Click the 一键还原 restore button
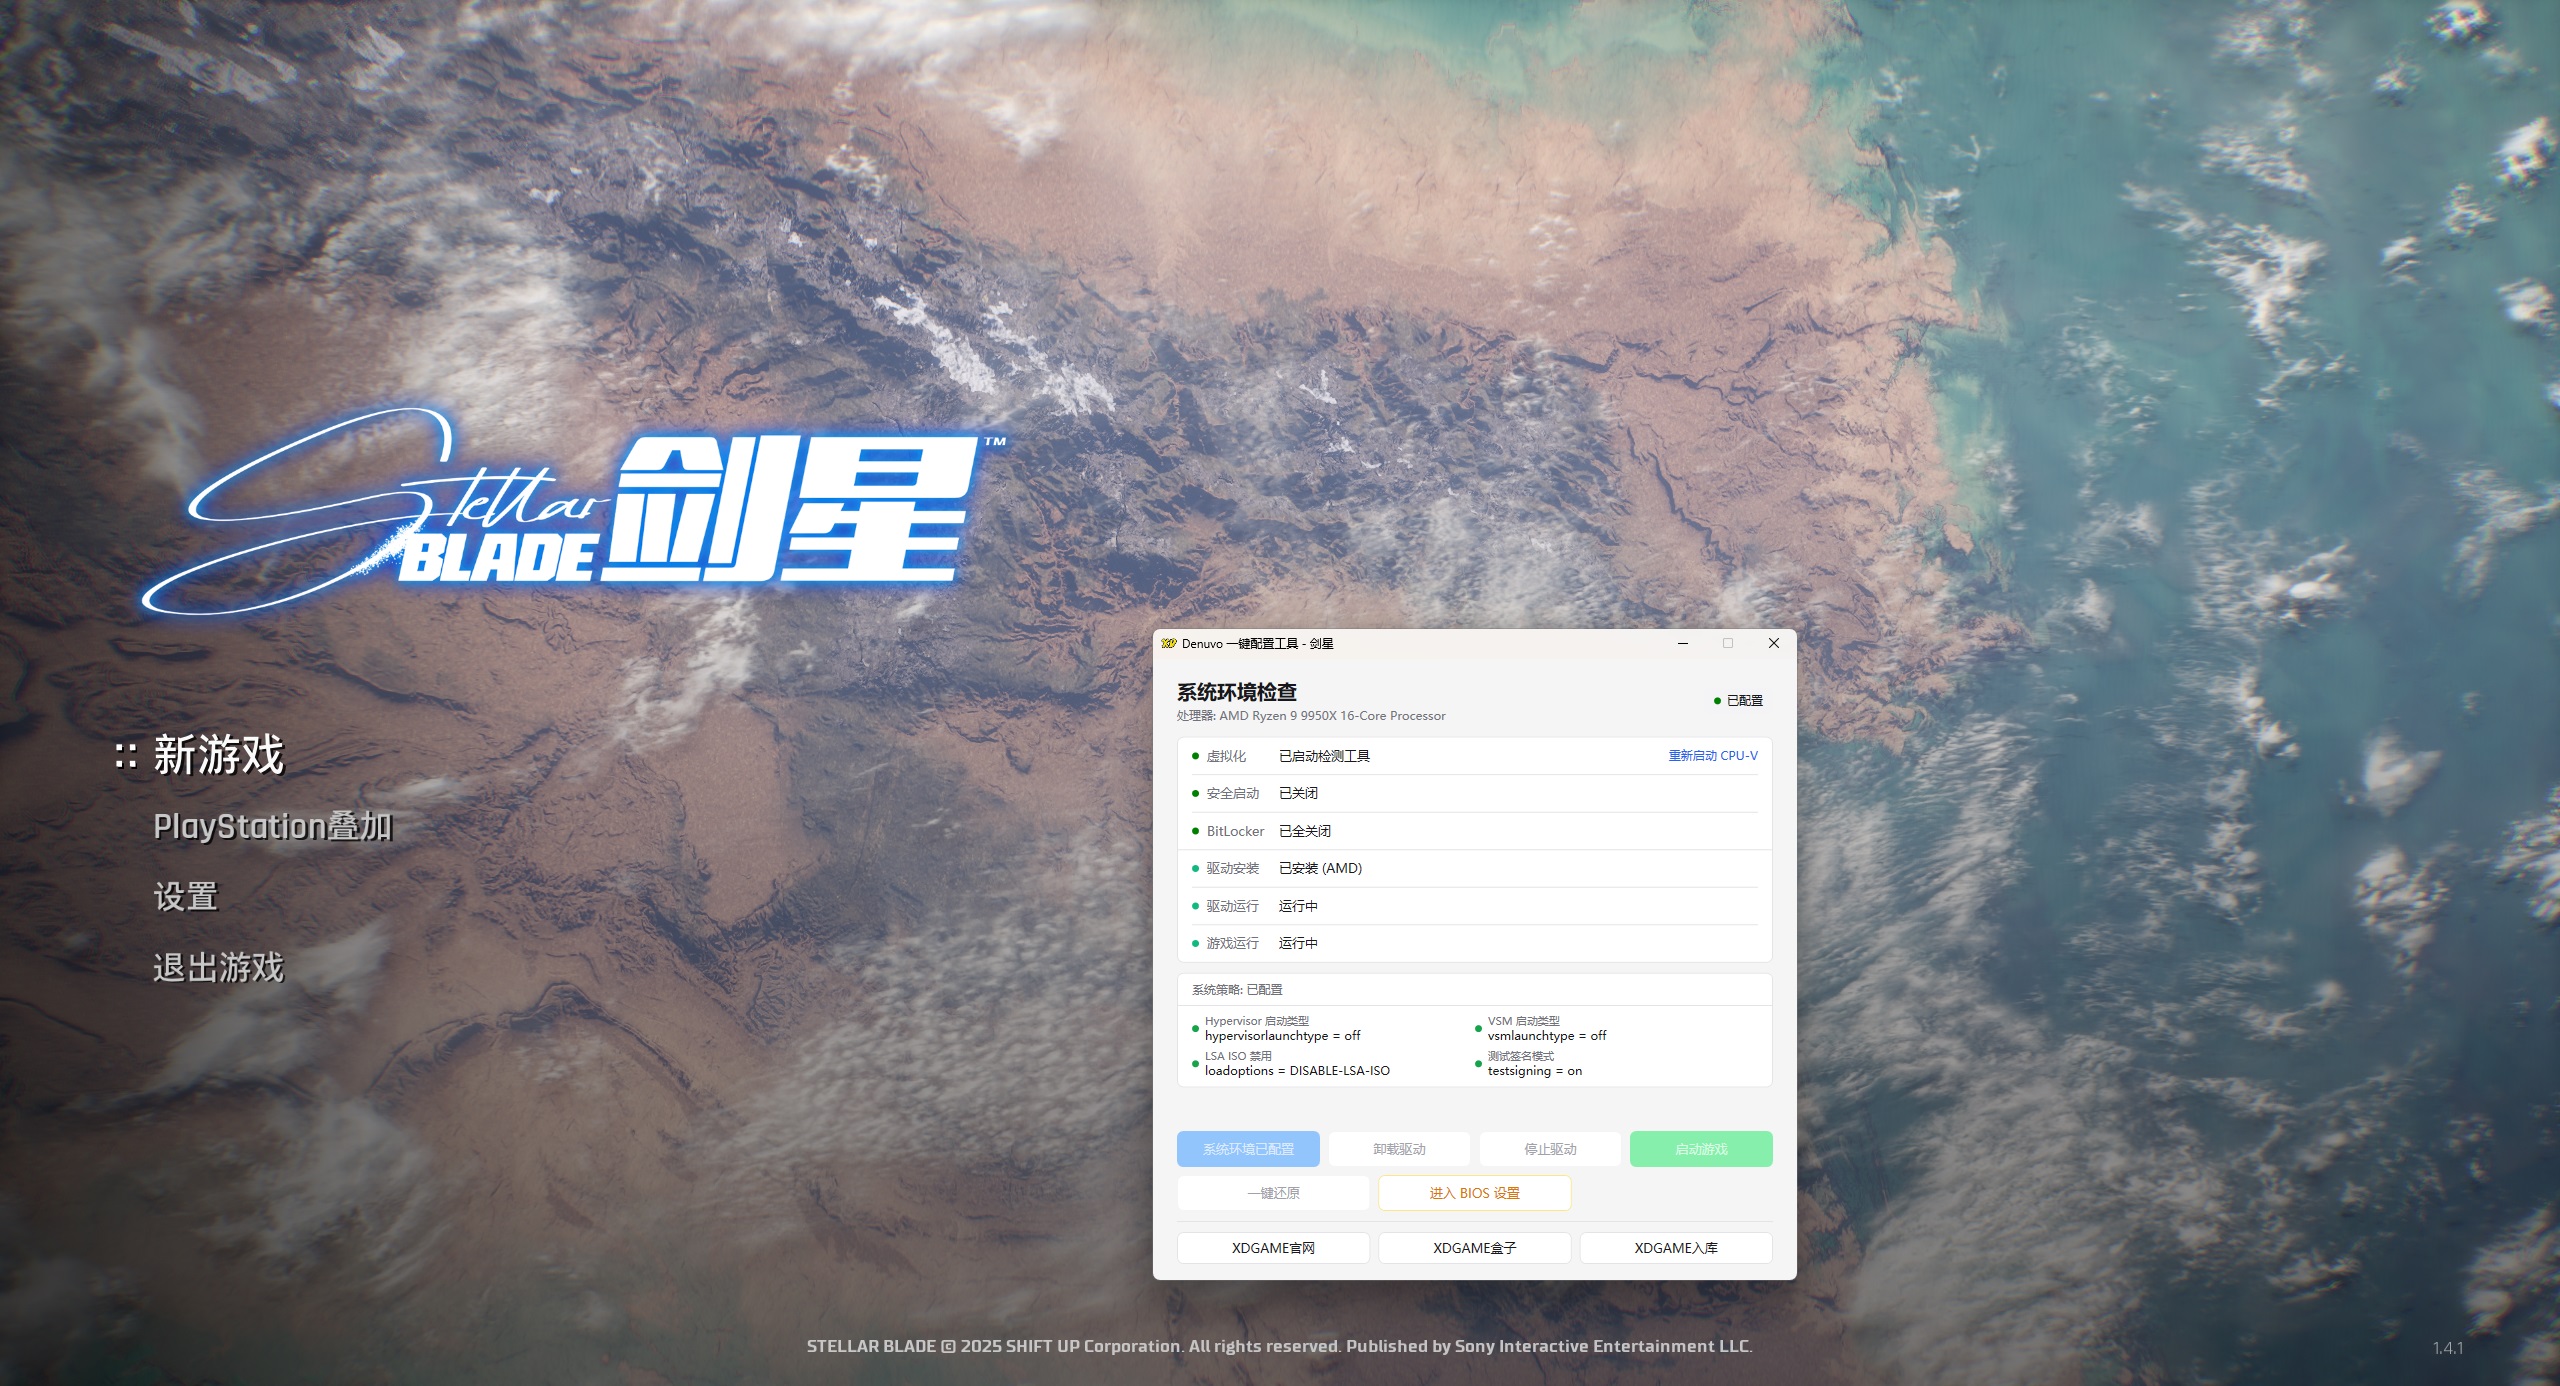Screen dimensions: 2560x1386 tap(1273, 1192)
